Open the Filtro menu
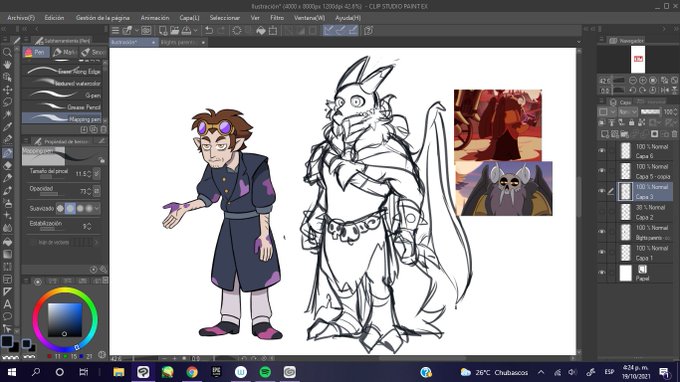 point(277,18)
